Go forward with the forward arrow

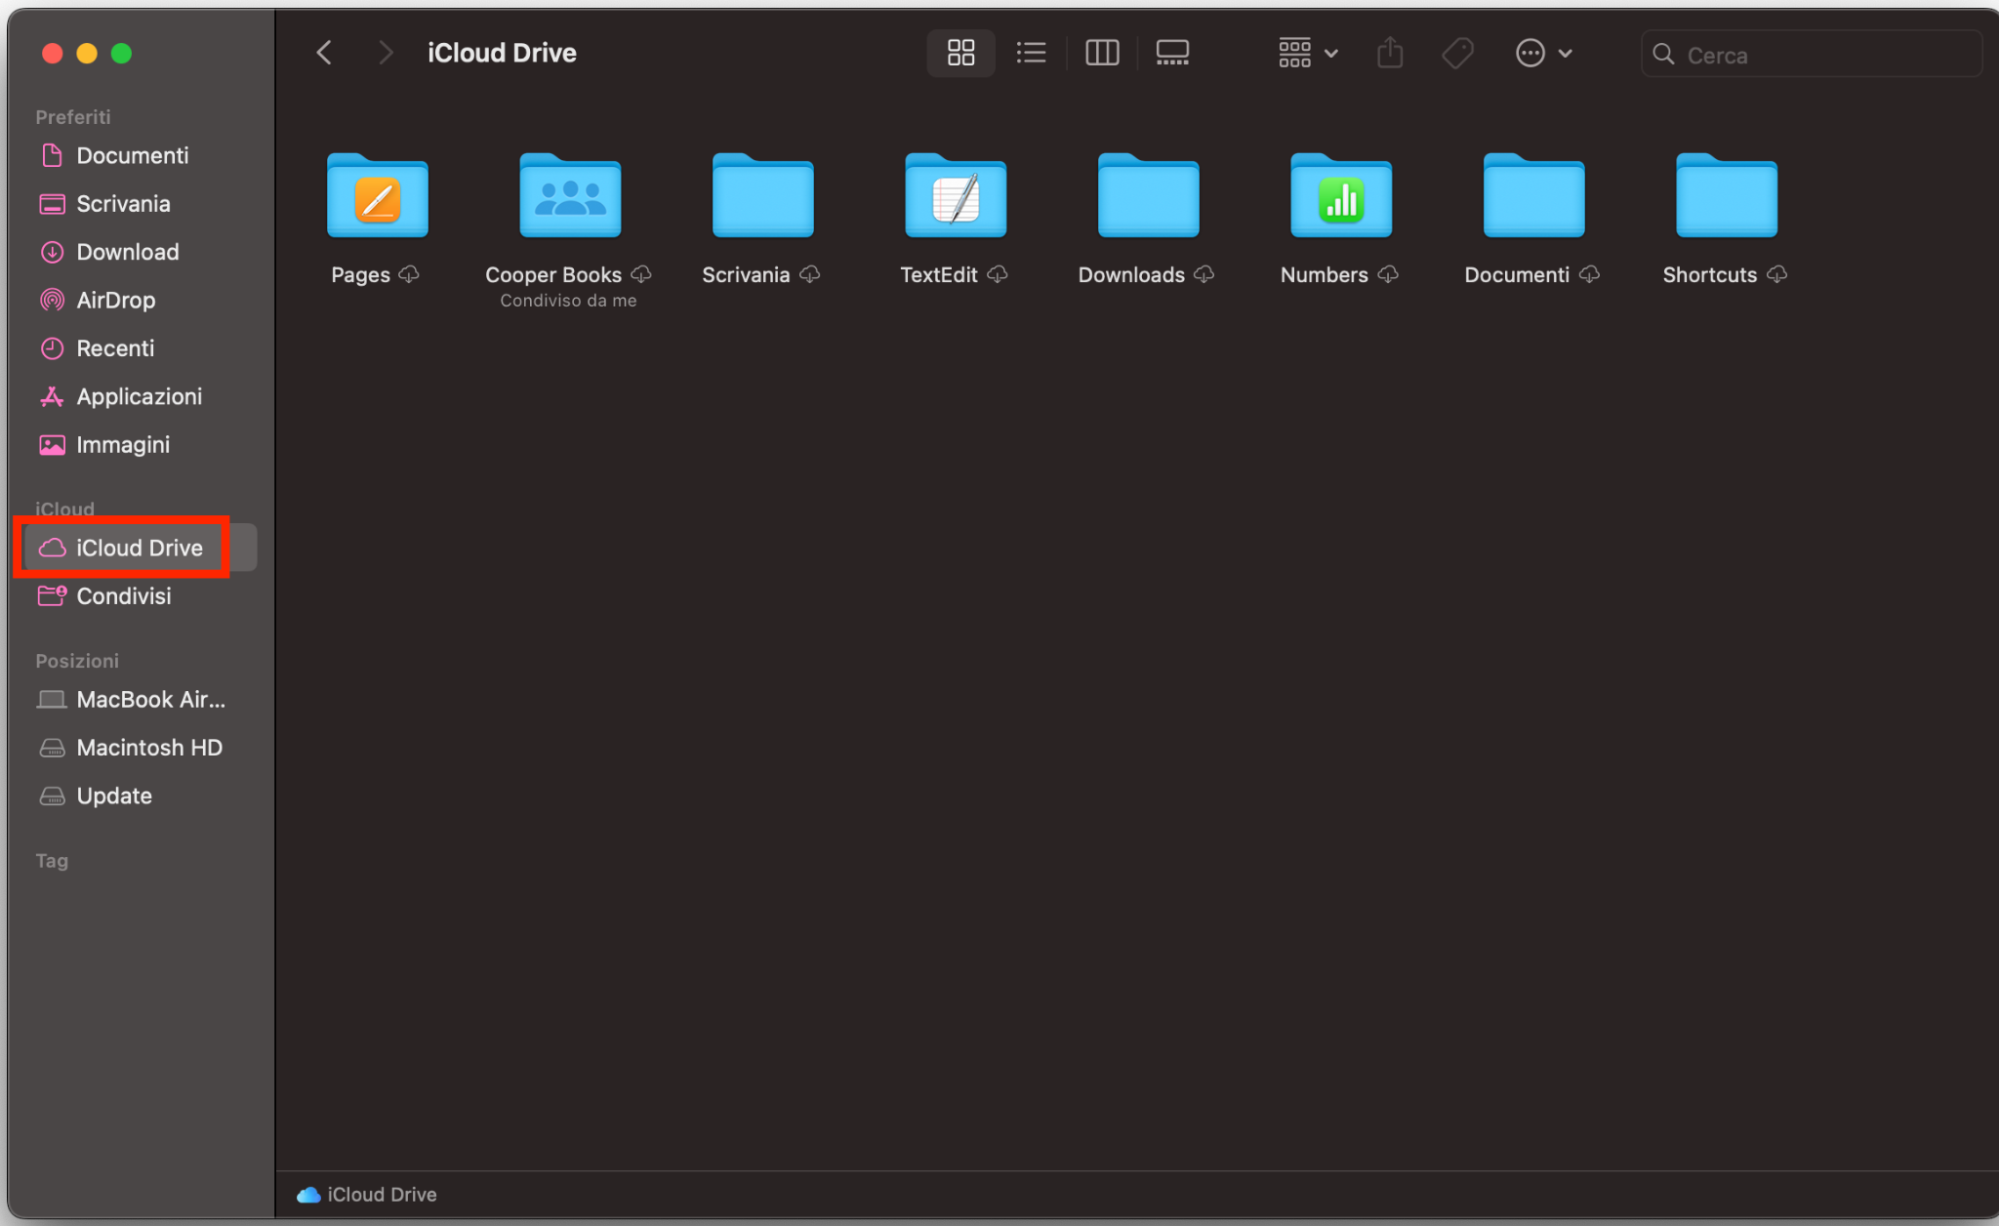click(385, 53)
